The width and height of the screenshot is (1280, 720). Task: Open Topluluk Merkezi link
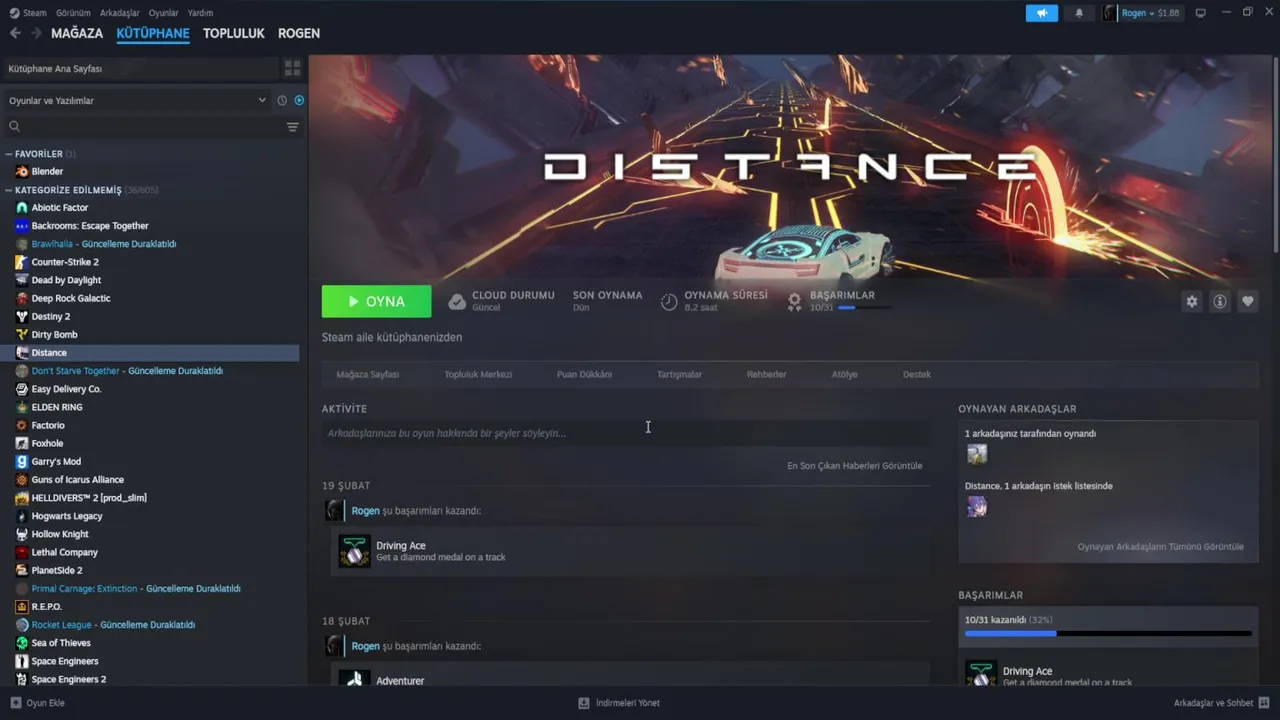(x=478, y=374)
